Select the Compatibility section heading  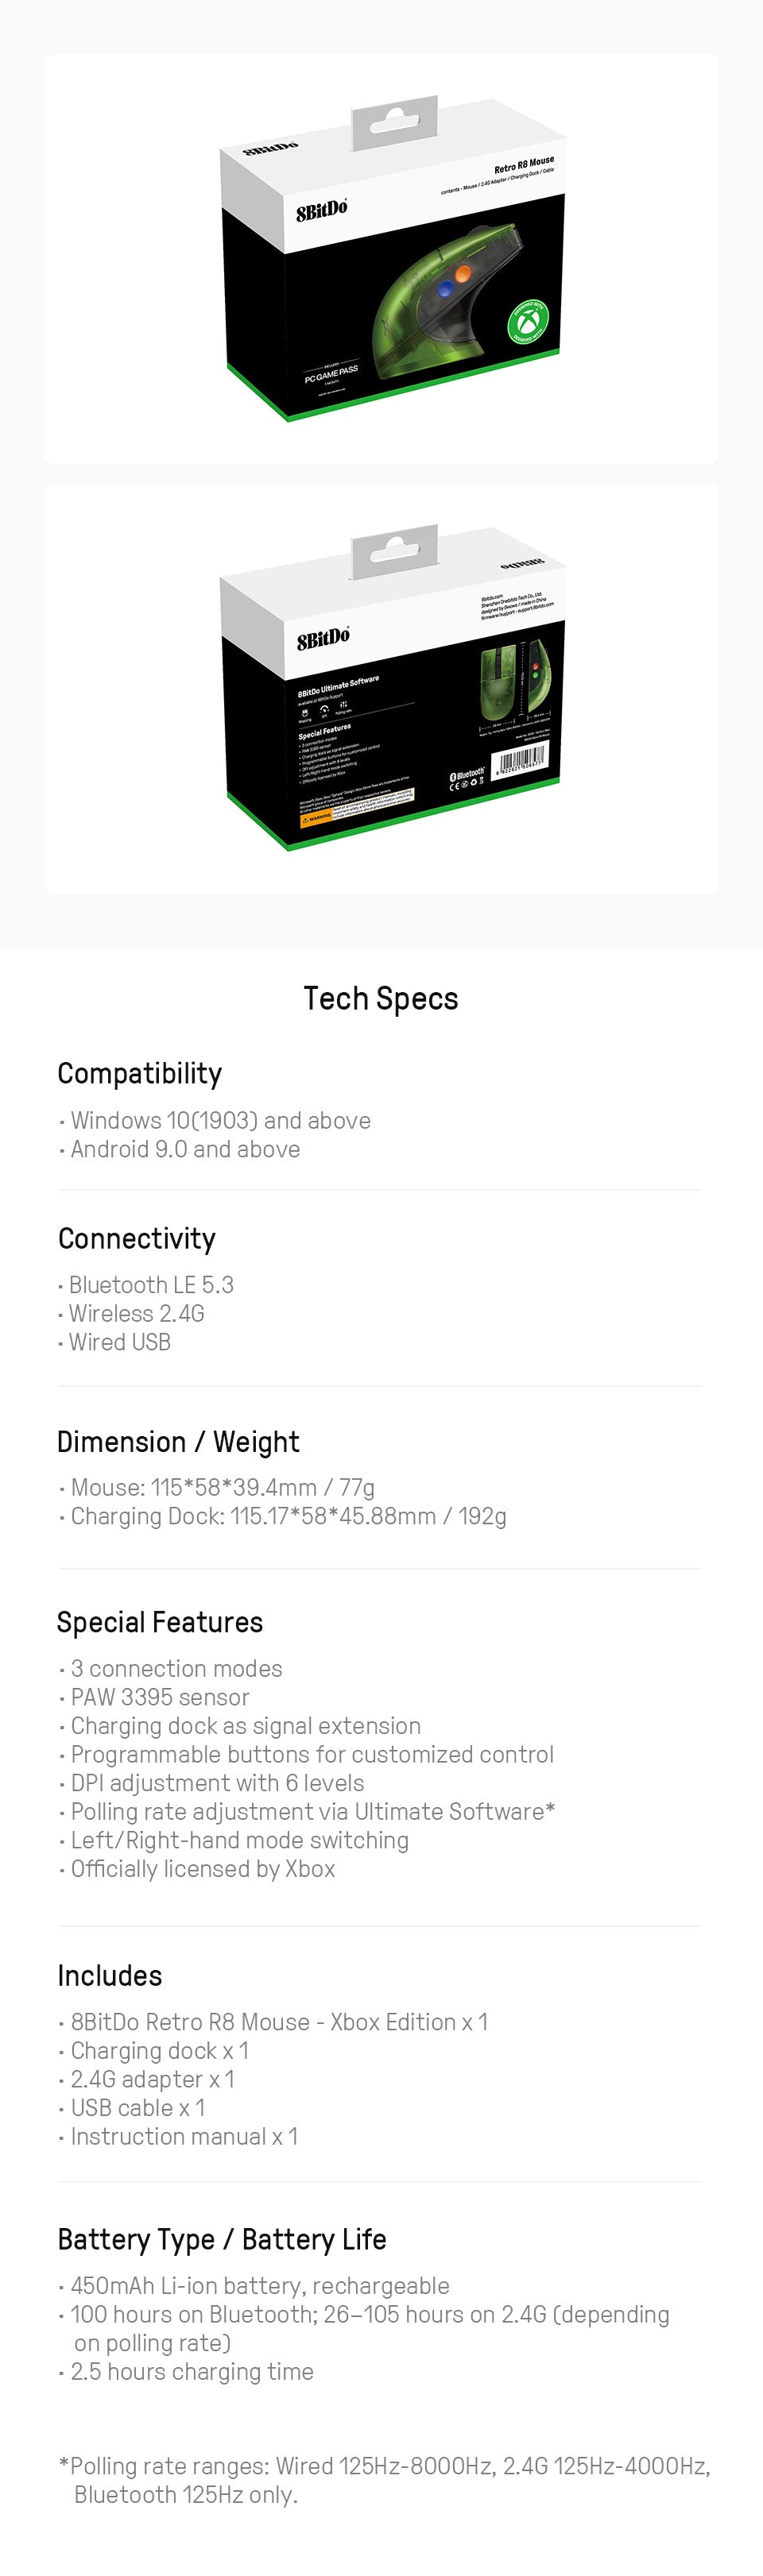(139, 1073)
